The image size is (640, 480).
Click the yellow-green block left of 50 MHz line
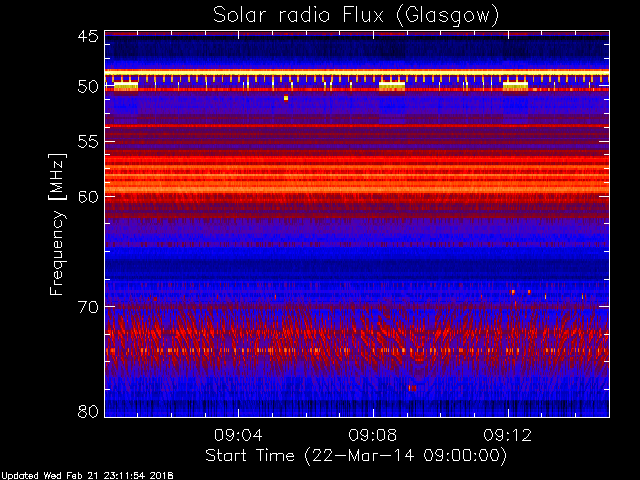(x=126, y=86)
